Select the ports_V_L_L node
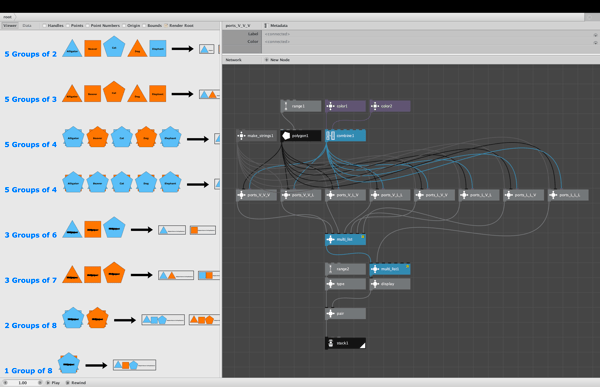The image size is (600, 387). 390,195
